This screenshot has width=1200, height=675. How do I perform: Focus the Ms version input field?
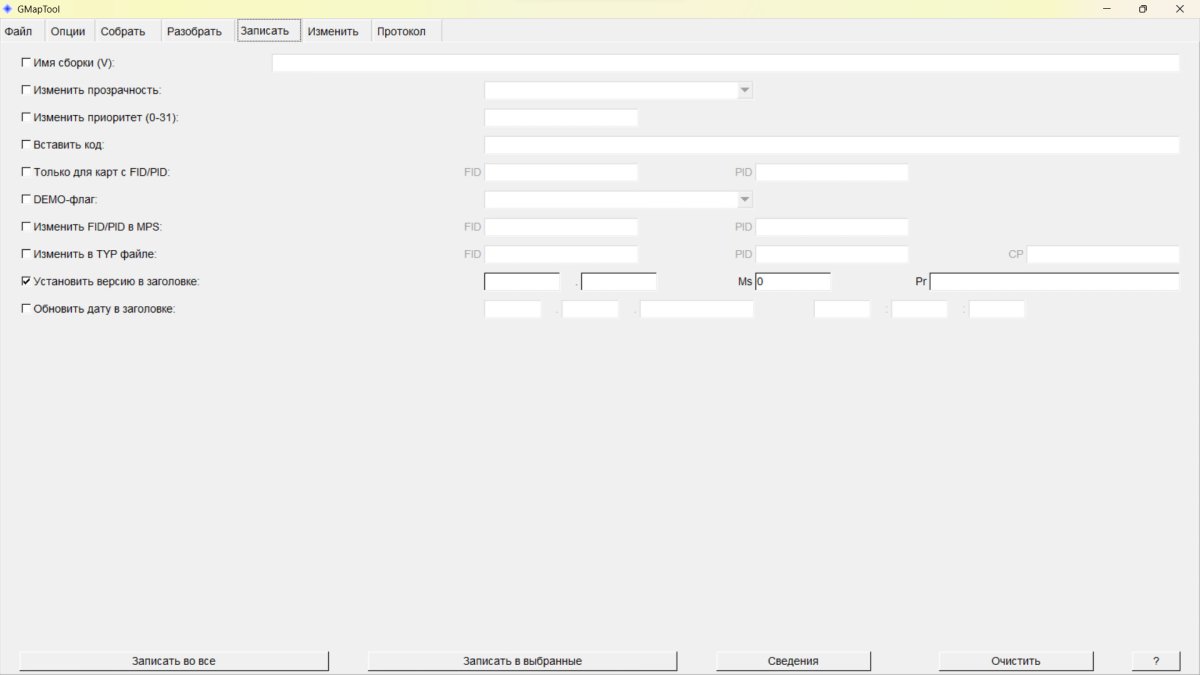(x=793, y=282)
